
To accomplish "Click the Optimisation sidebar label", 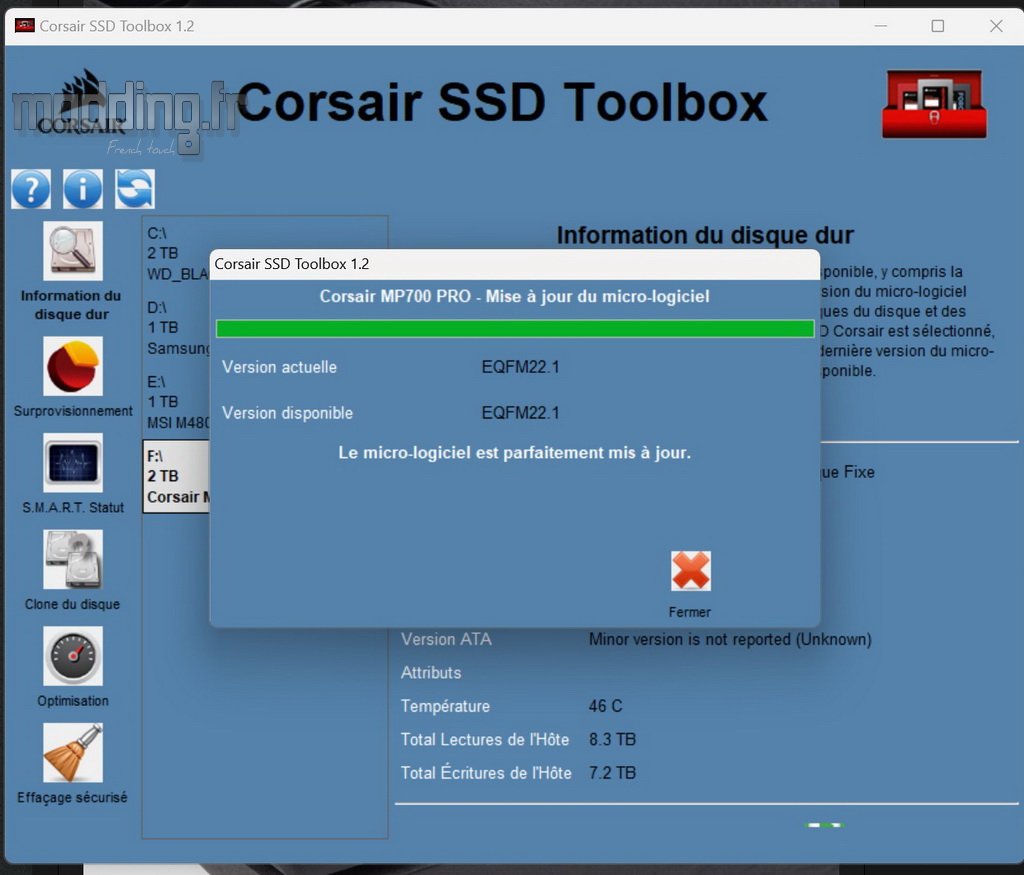I will click(x=73, y=701).
